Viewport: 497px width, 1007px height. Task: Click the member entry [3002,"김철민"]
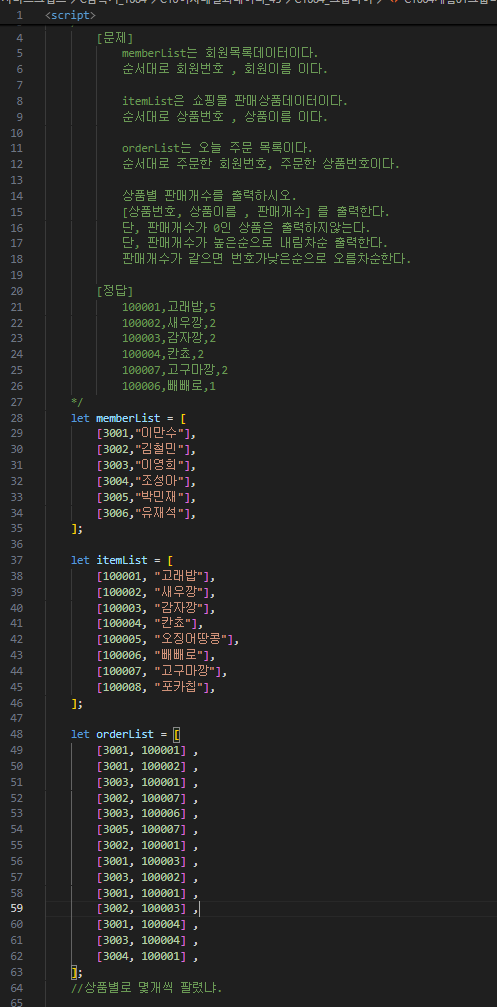pos(146,450)
